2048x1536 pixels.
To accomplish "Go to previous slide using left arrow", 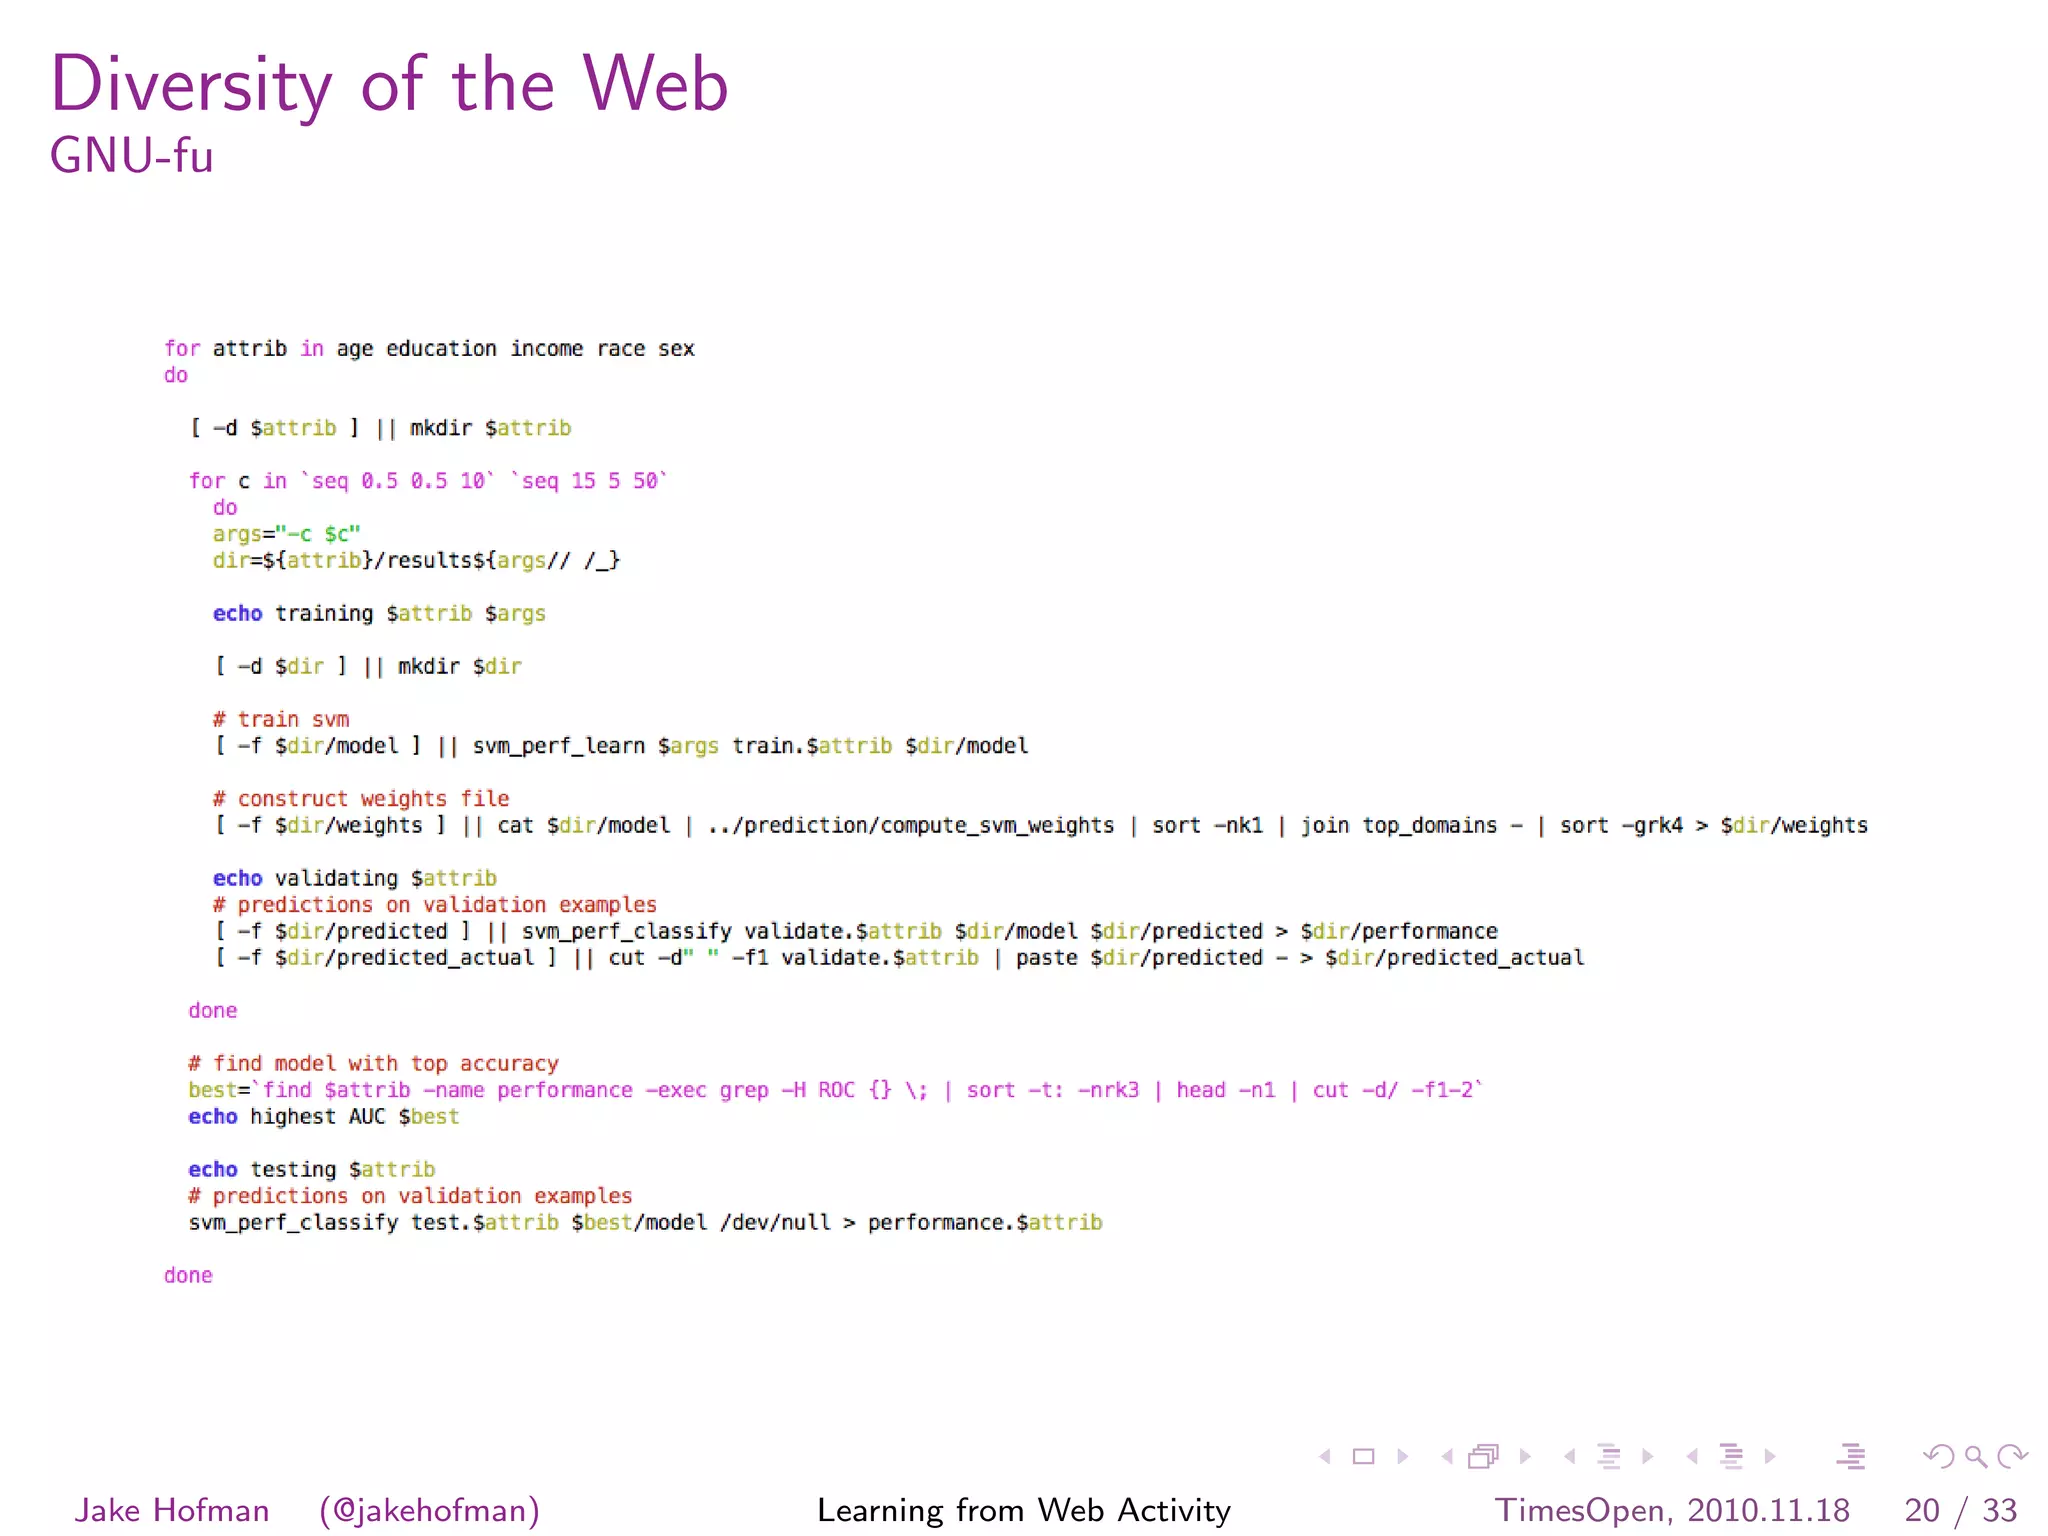I will (1325, 1456).
